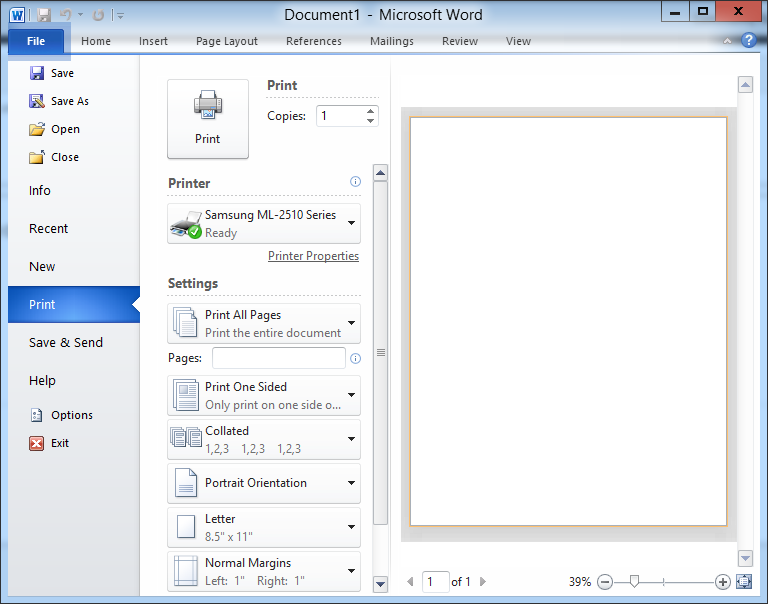Switch to the References ribbon tab
Image resolution: width=768 pixels, height=604 pixels.
click(314, 41)
